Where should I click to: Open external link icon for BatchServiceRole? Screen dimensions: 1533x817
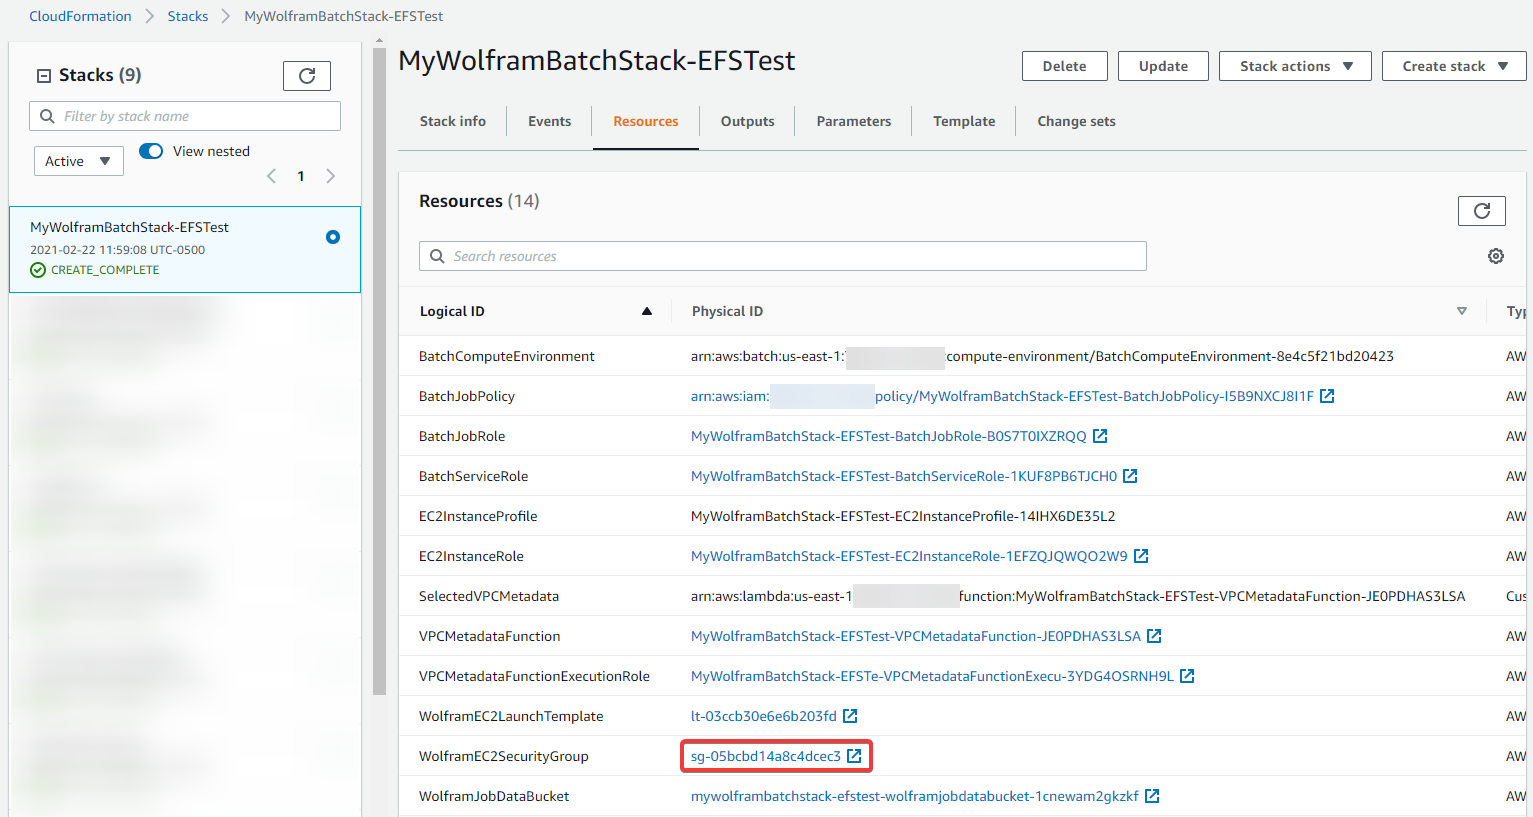(x=1130, y=476)
